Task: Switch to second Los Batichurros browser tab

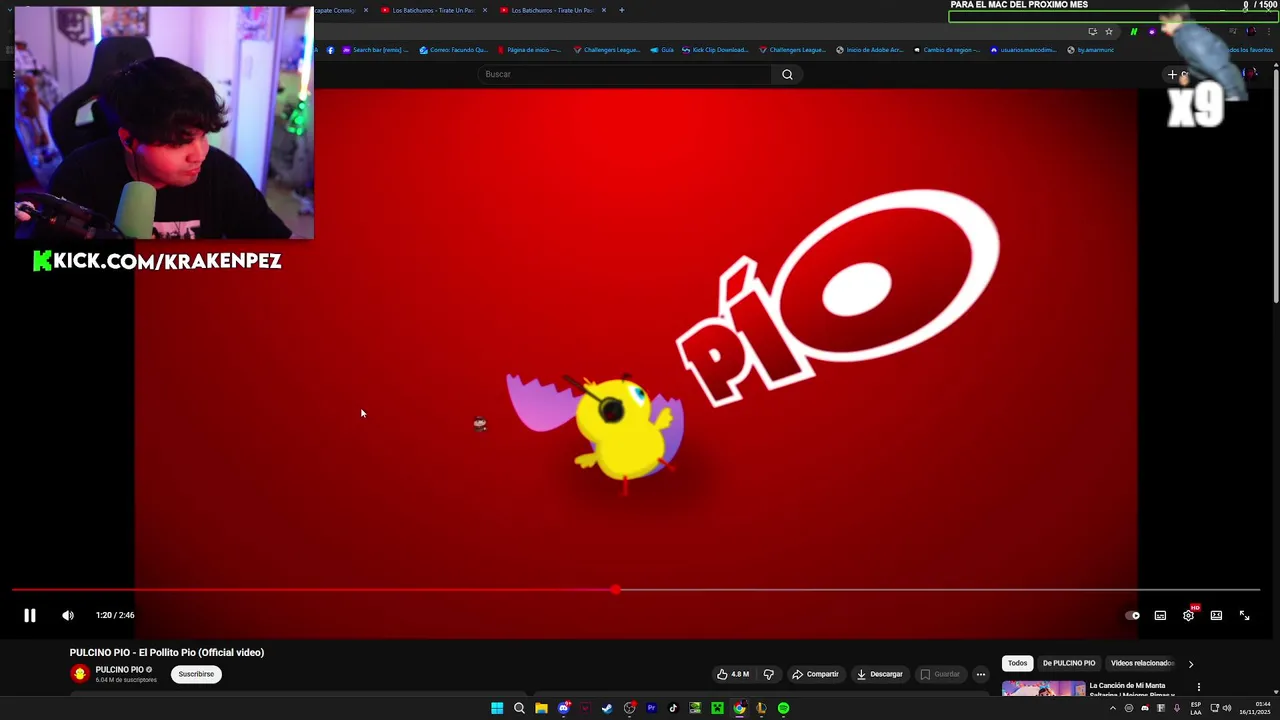Action: pos(553,10)
